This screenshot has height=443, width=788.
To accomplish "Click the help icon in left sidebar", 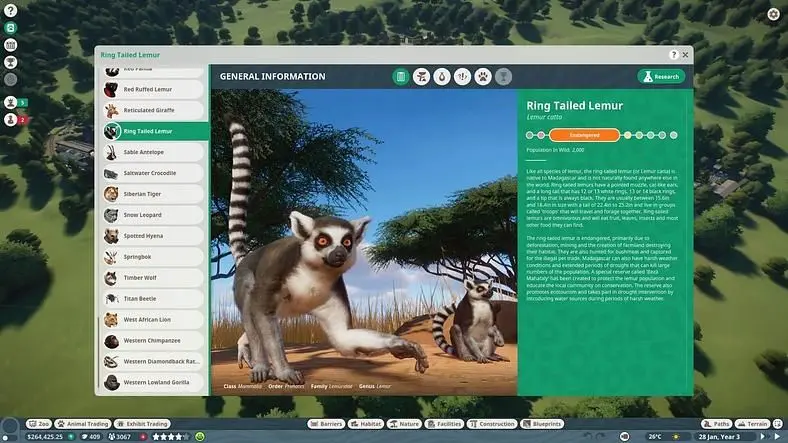I will pyautogui.click(x=11, y=10).
